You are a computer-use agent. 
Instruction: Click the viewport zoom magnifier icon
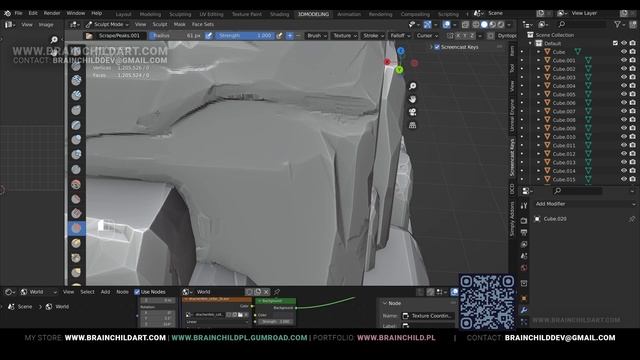coord(413,86)
